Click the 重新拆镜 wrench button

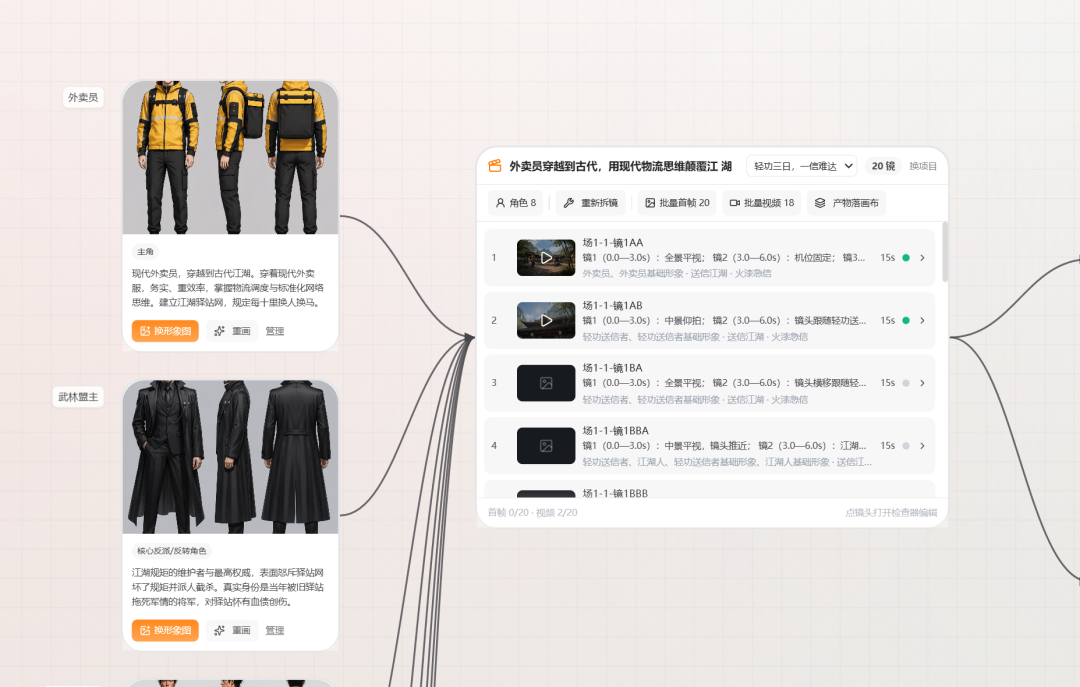coord(590,203)
